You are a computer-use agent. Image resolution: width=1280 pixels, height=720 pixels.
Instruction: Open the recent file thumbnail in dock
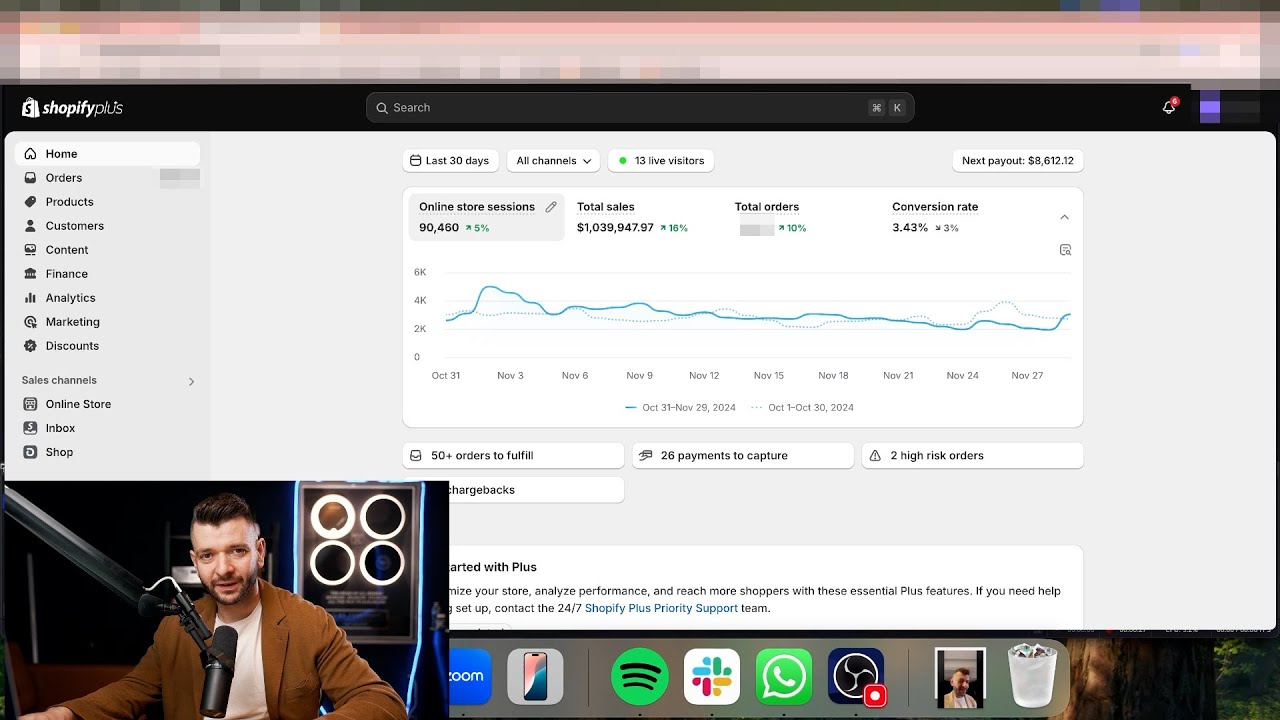pos(960,677)
